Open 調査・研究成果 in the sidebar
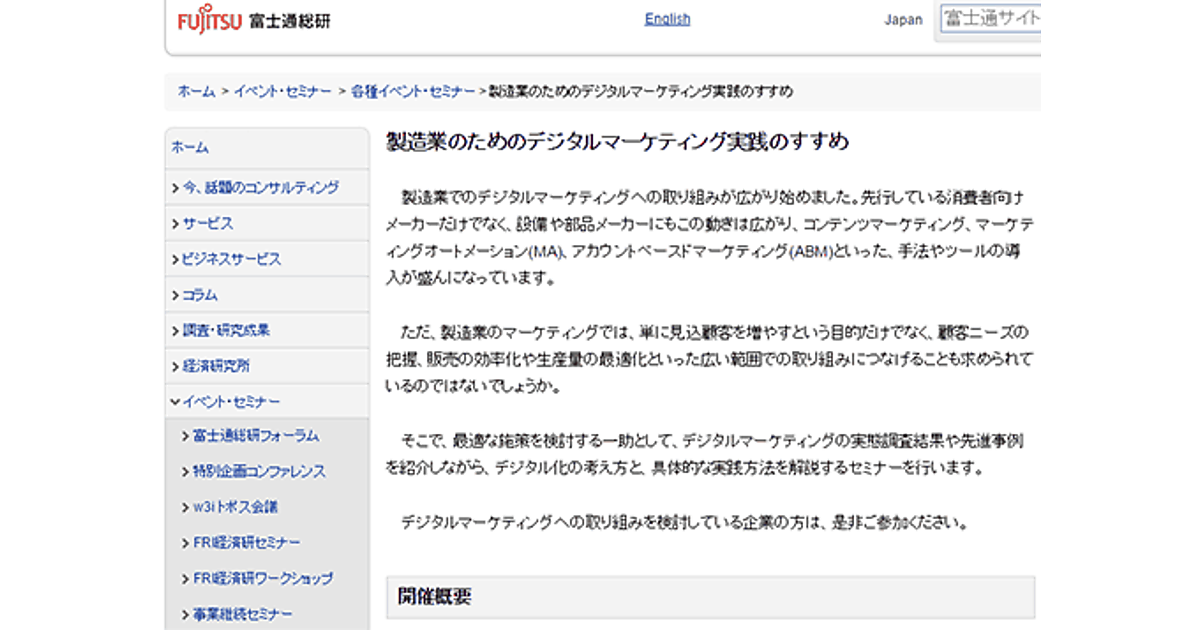Screen dimensions: 1200x630 [x=225, y=330]
